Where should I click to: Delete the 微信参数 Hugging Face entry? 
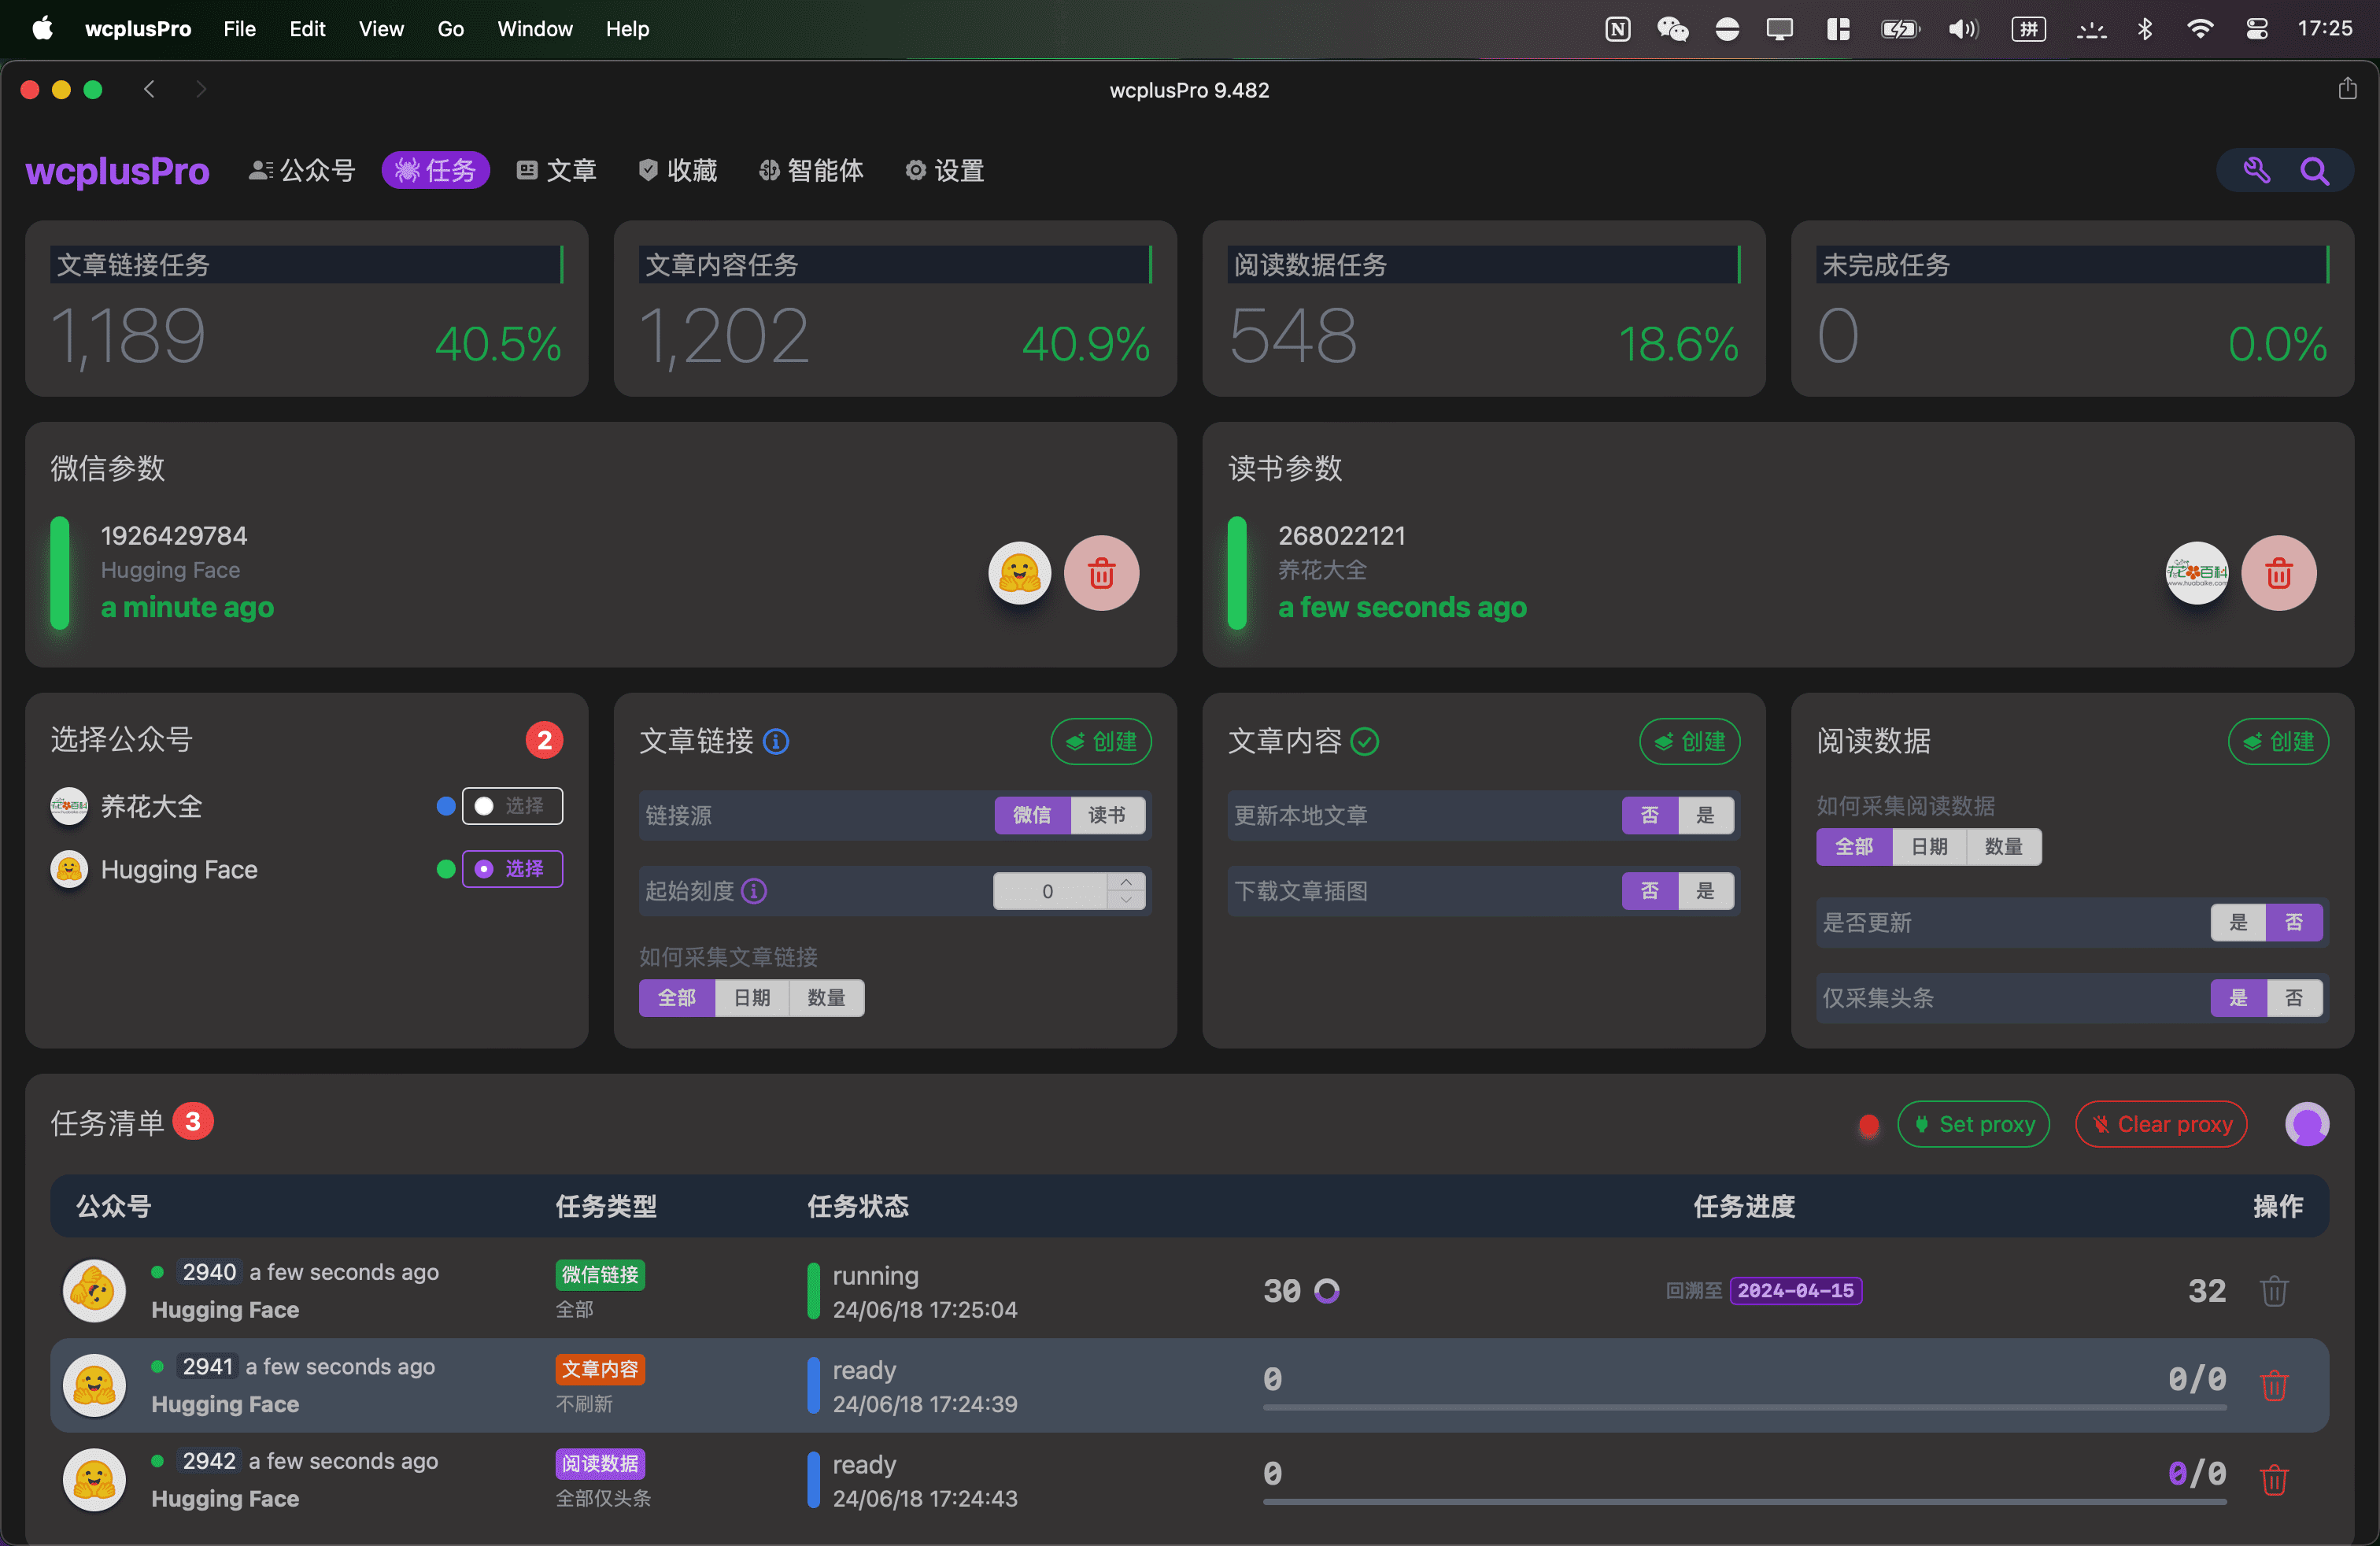tap(1101, 573)
